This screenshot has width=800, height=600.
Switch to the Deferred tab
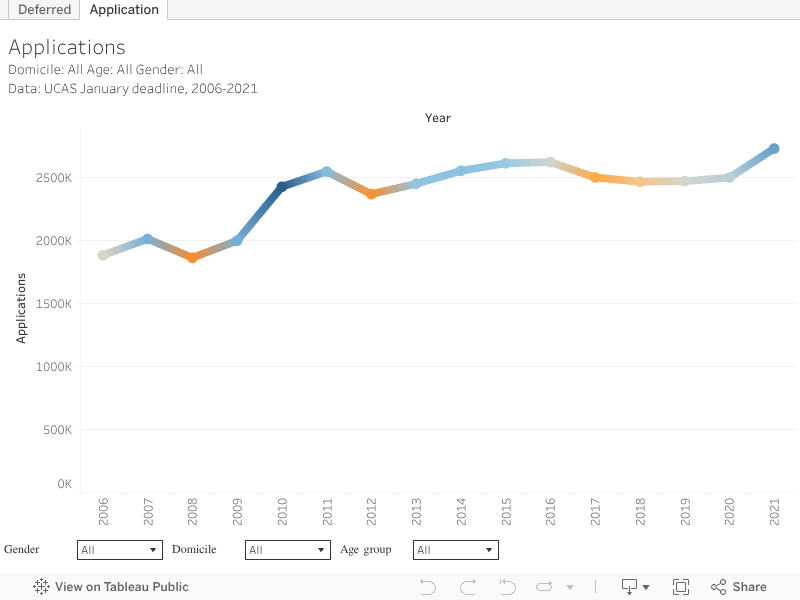[x=45, y=10]
